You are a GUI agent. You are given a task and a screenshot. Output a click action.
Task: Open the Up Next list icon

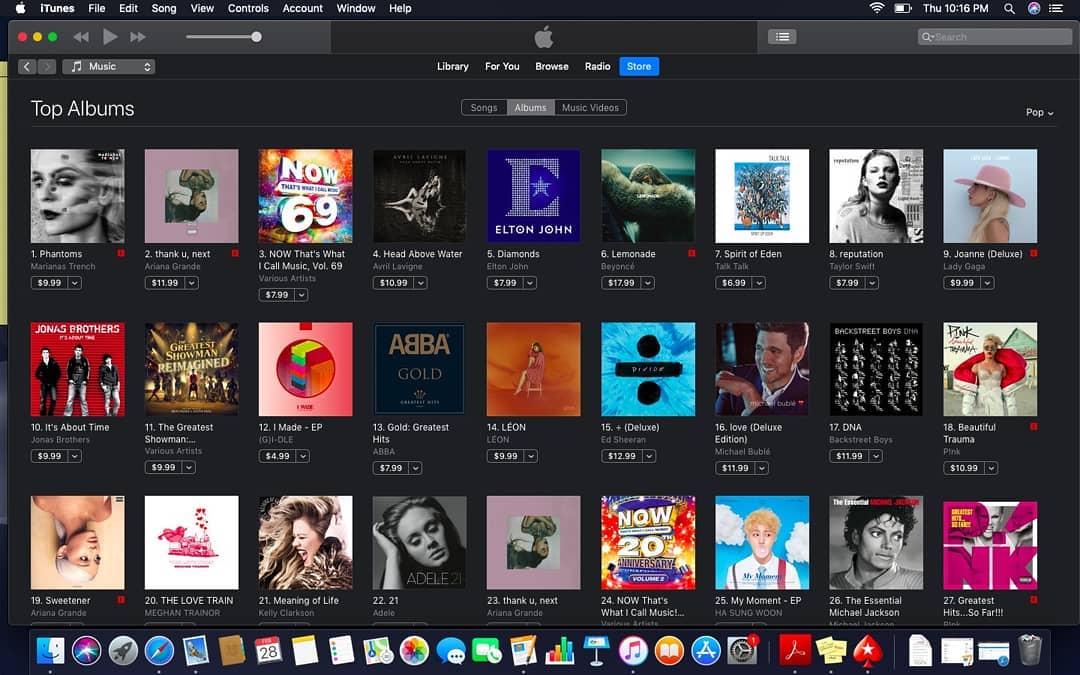[782, 37]
